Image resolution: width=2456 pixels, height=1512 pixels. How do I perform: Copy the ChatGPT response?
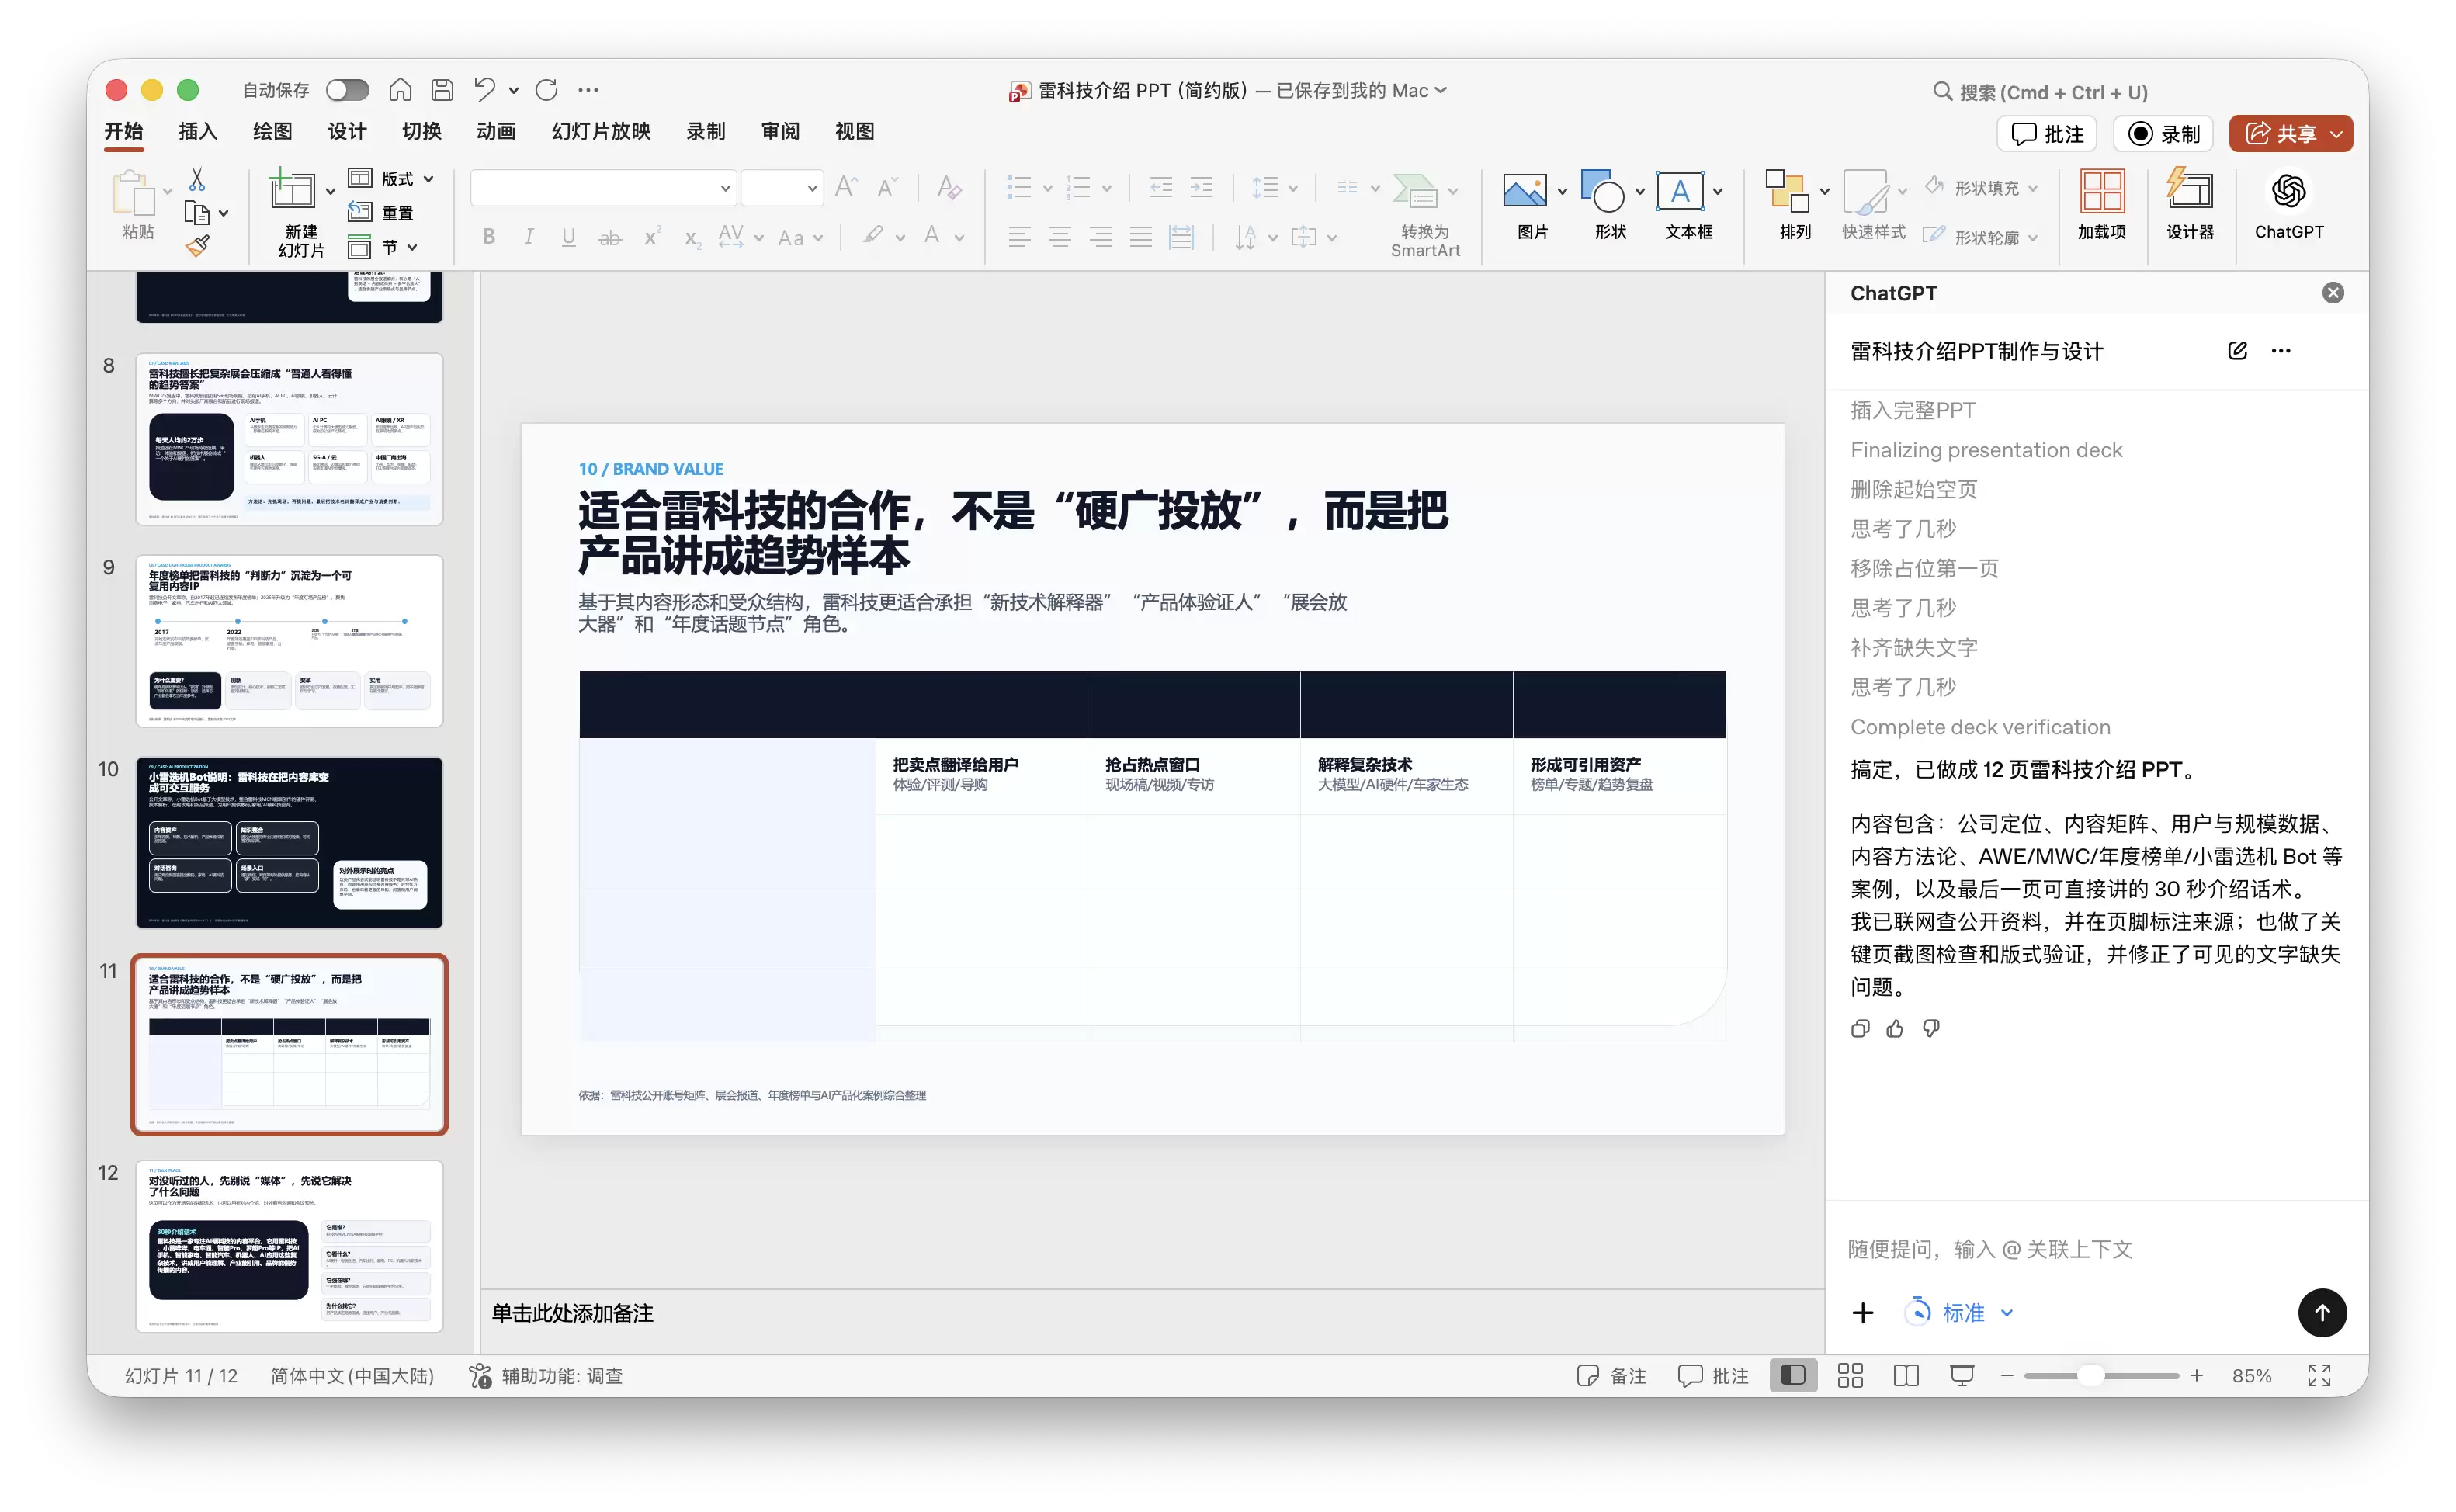tap(1860, 1028)
